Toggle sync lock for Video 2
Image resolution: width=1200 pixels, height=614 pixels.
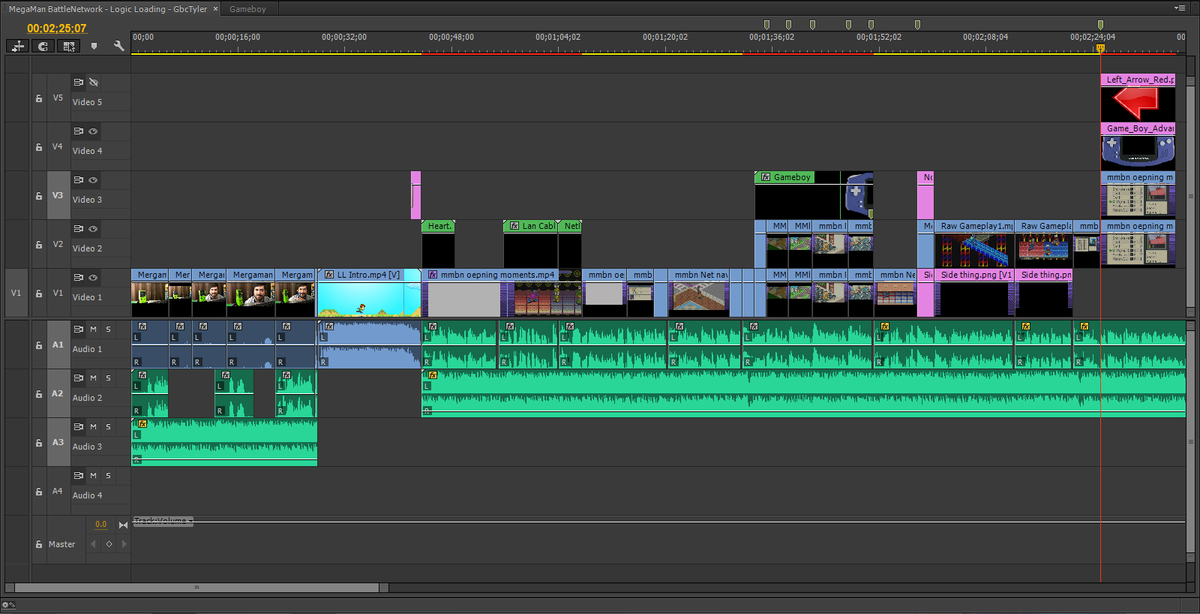(78, 229)
